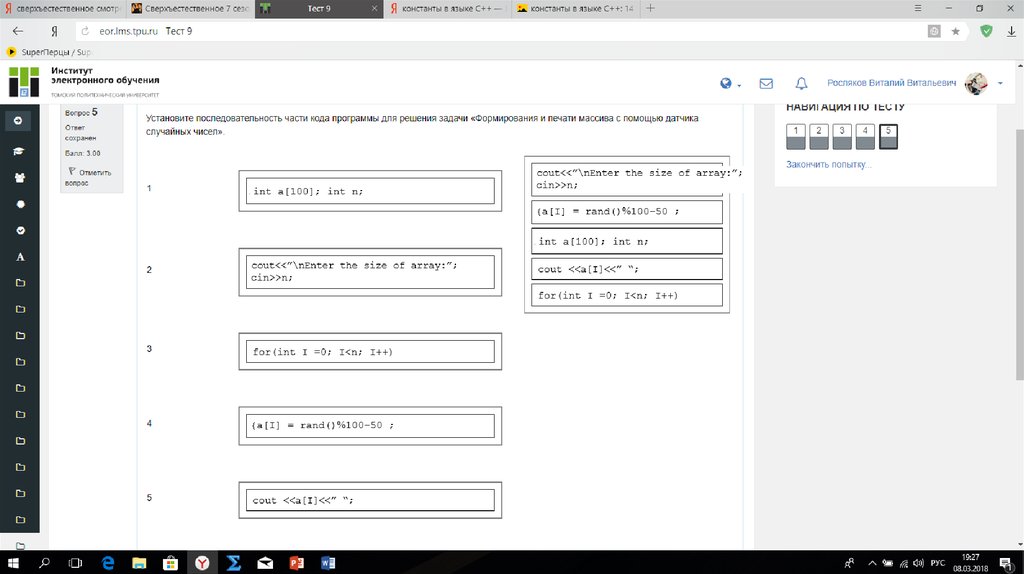Click the graduation cap sidebar icon

[19, 152]
